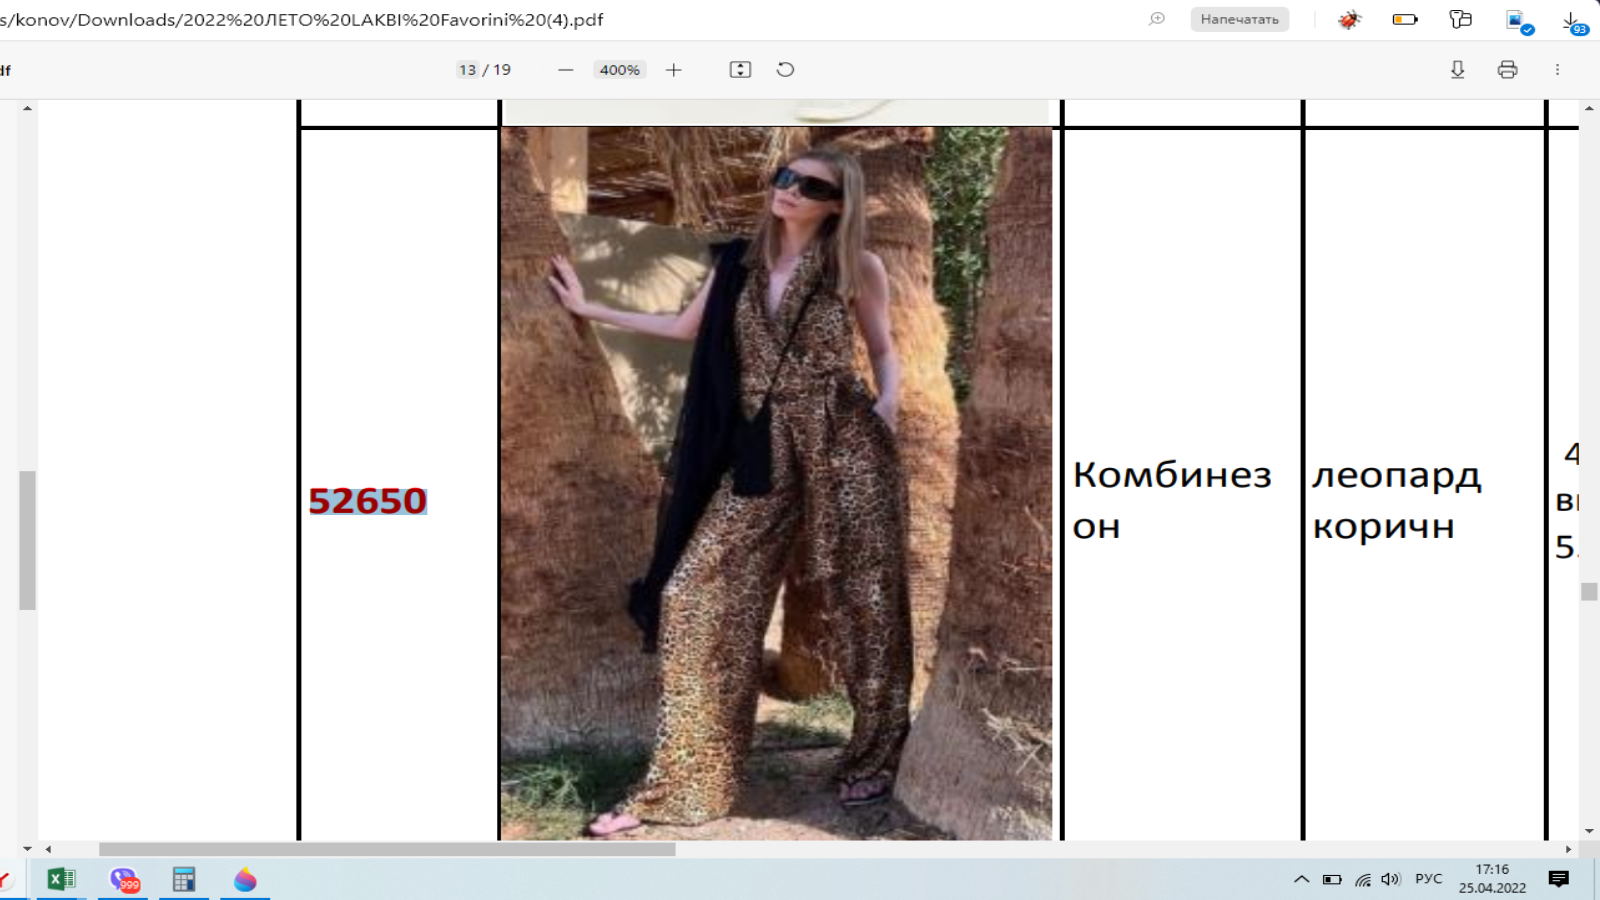Image resolution: width=1600 pixels, height=900 pixels.
Task: Click the left pane scrollbar thumb
Action: point(27,540)
